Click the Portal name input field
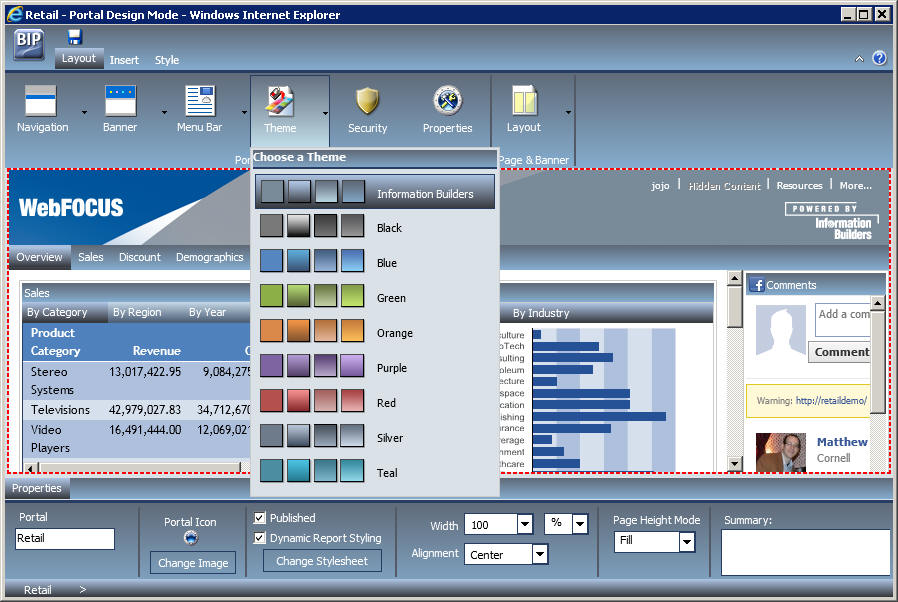This screenshot has width=898, height=602. pyautogui.click(x=65, y=538)
